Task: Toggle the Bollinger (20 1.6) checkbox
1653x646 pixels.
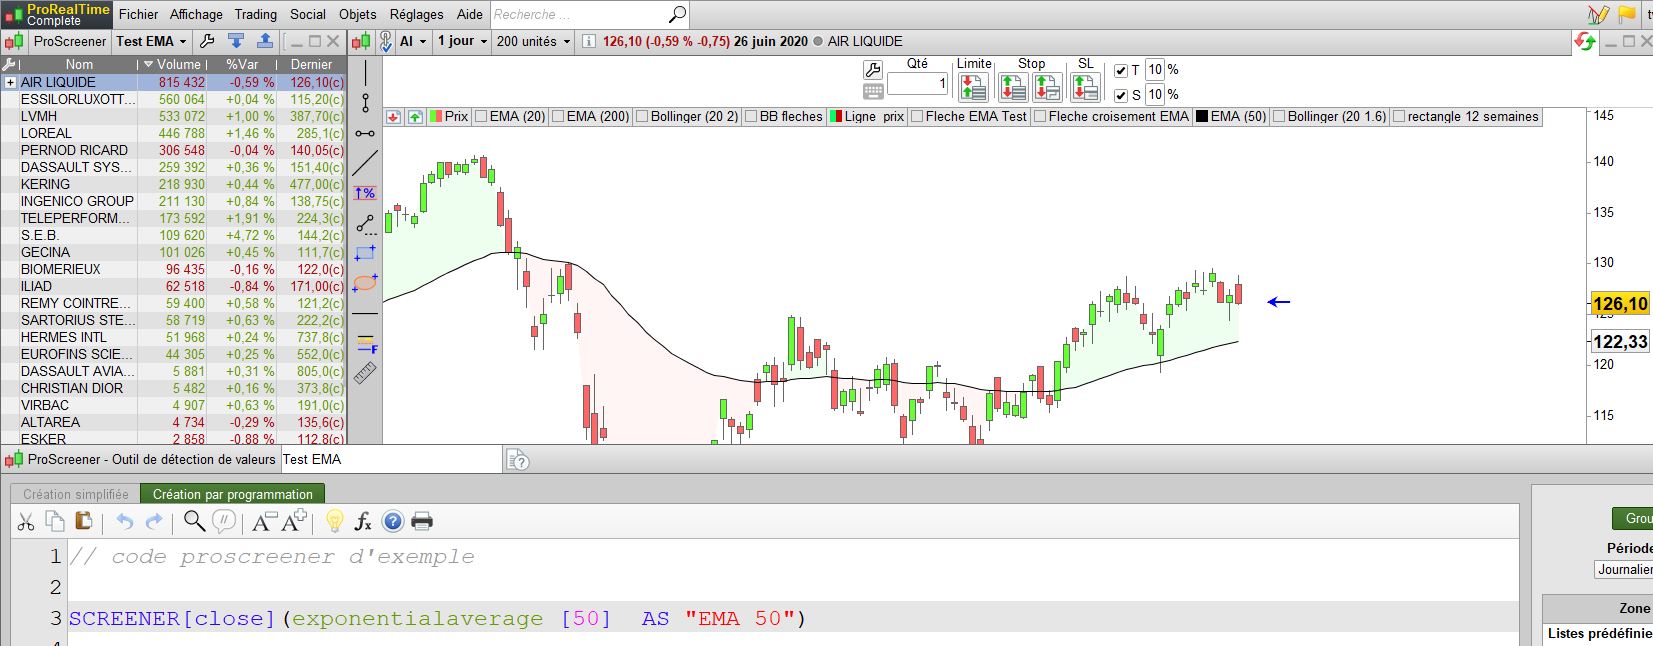Action: coord(1279,116)
